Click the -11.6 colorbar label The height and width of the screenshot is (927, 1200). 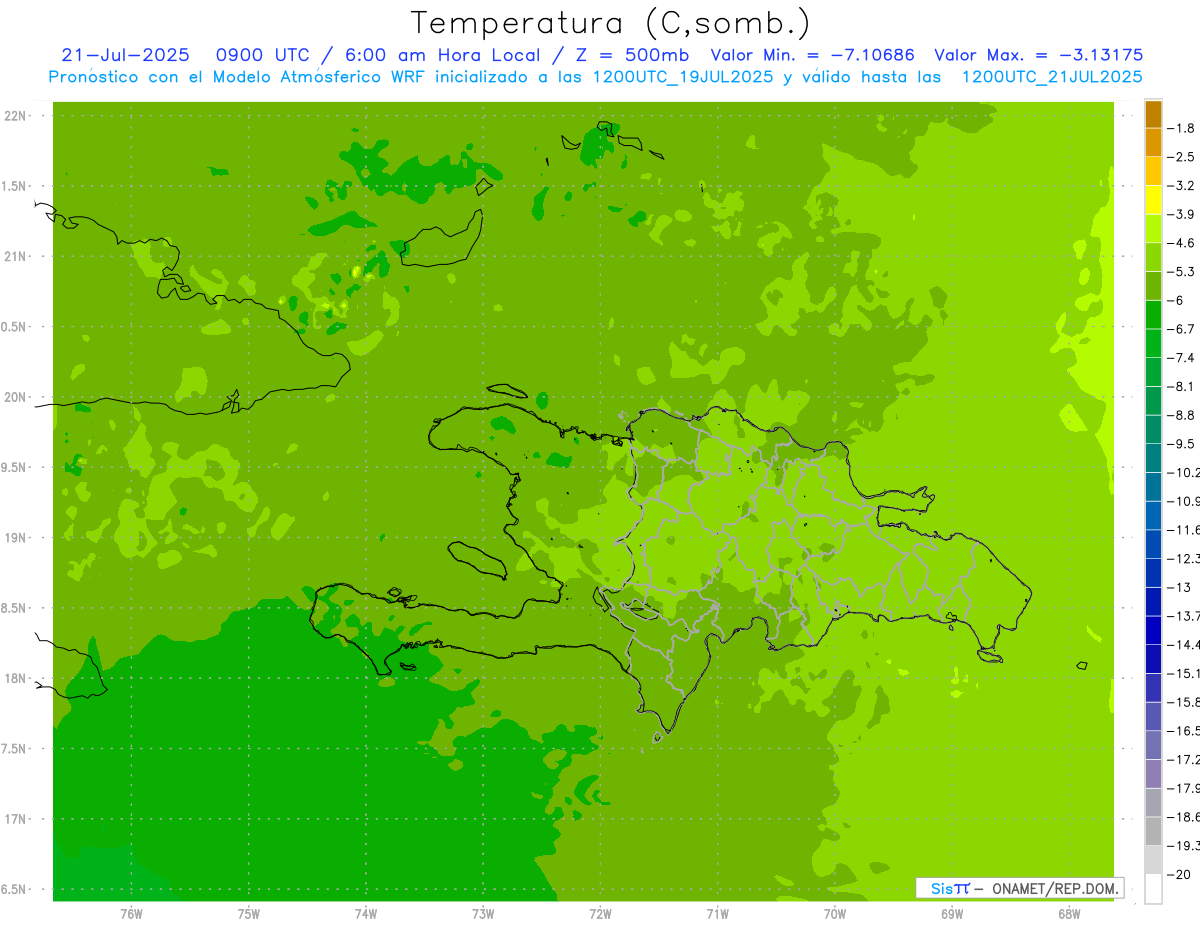[1184, 529]
